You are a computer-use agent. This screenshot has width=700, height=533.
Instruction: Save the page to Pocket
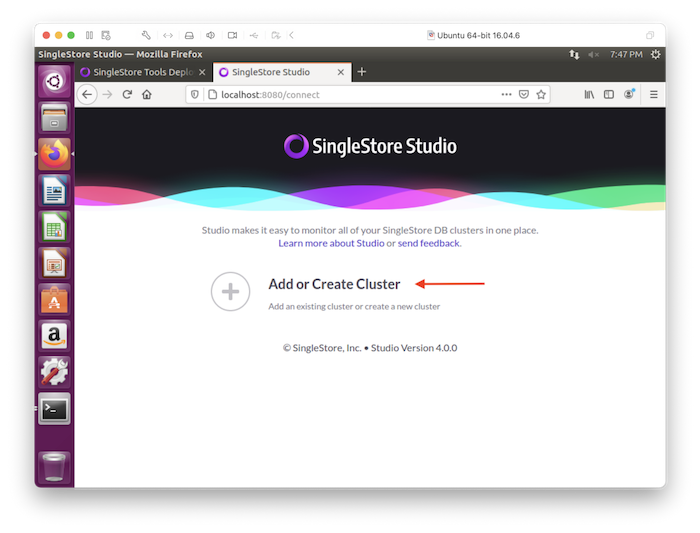click(524, 95)
